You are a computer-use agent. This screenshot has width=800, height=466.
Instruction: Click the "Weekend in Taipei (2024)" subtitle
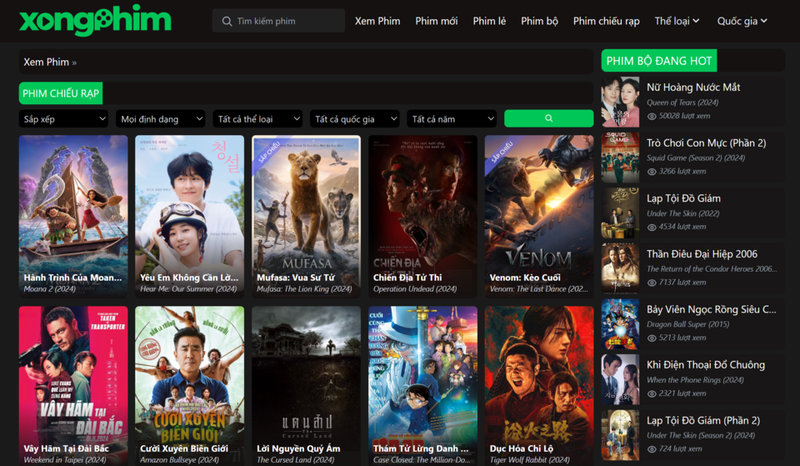(x=65, y=460)
